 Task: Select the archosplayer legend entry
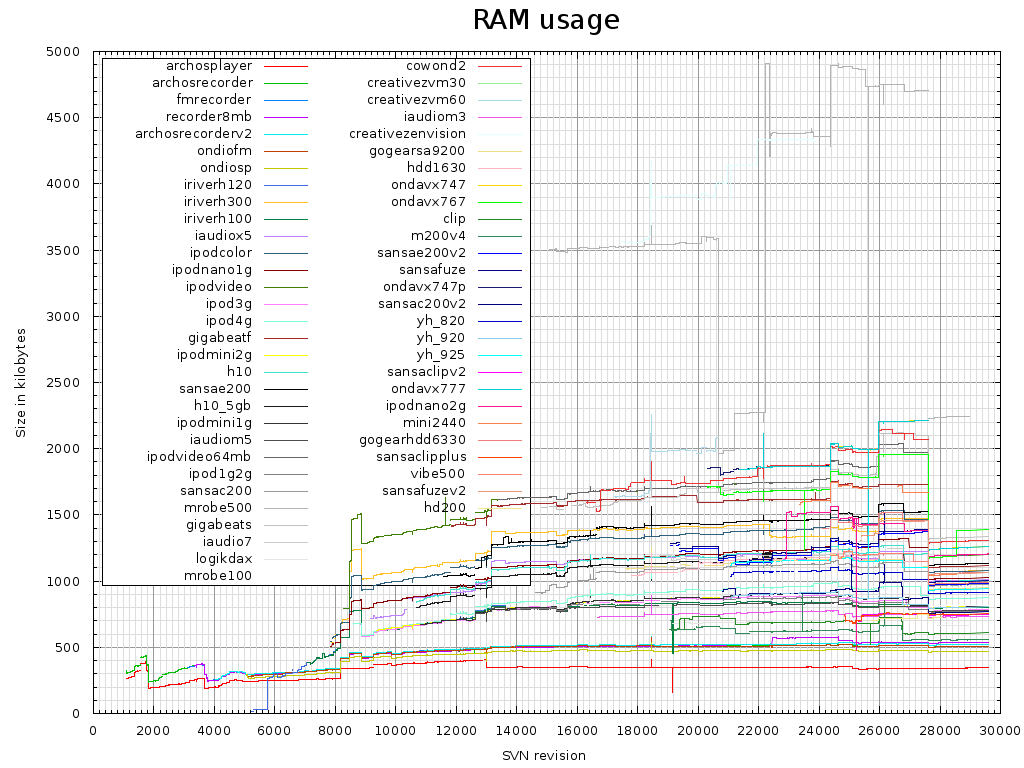[x=209, y=65]
